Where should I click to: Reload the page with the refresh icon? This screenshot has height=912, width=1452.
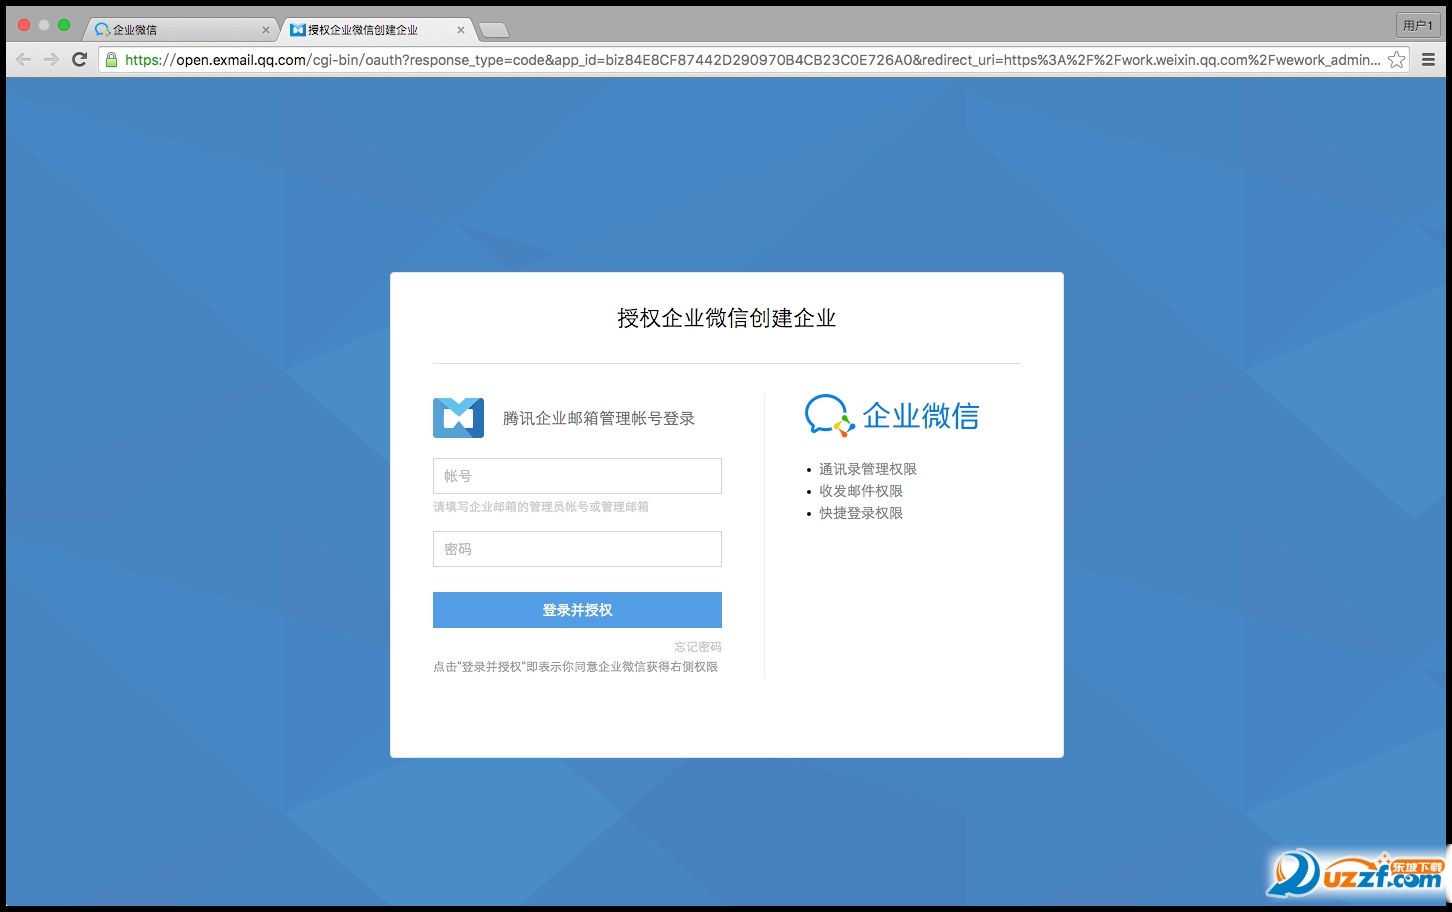(x=80, y=60)
